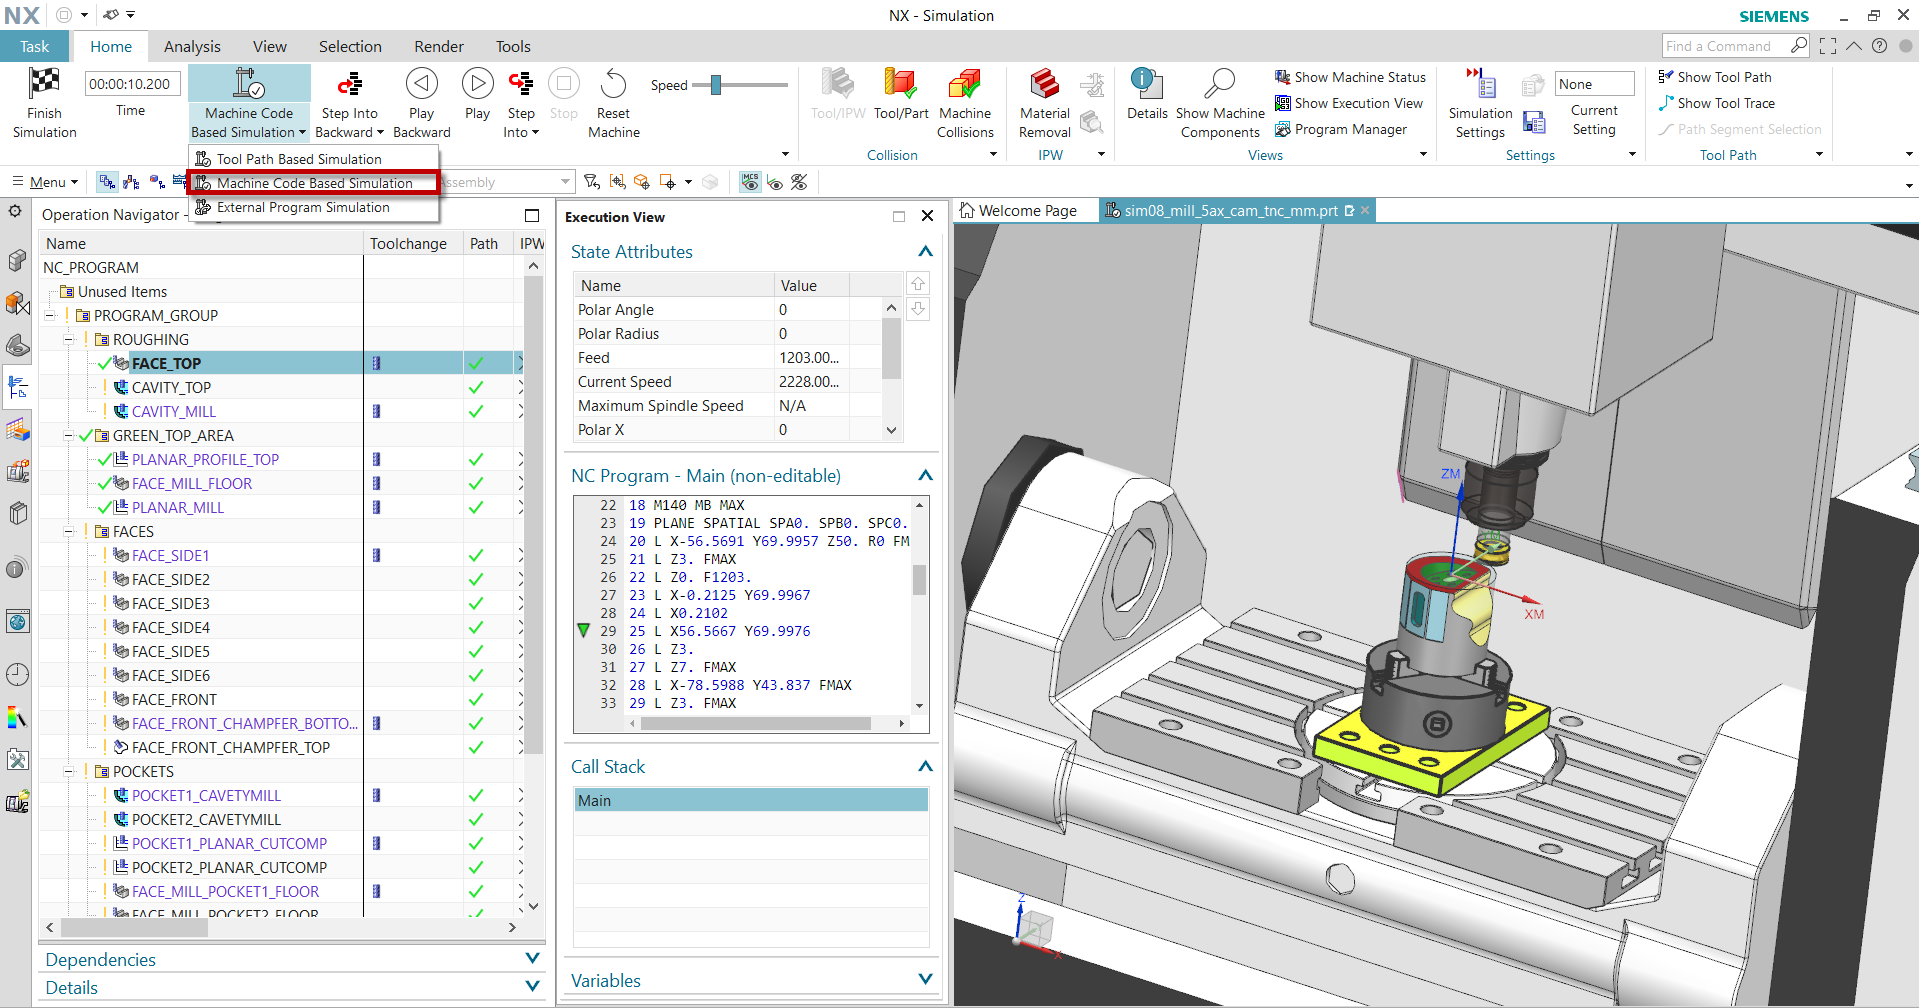
Task: Expand the Variables section
Action: (925, 980)
